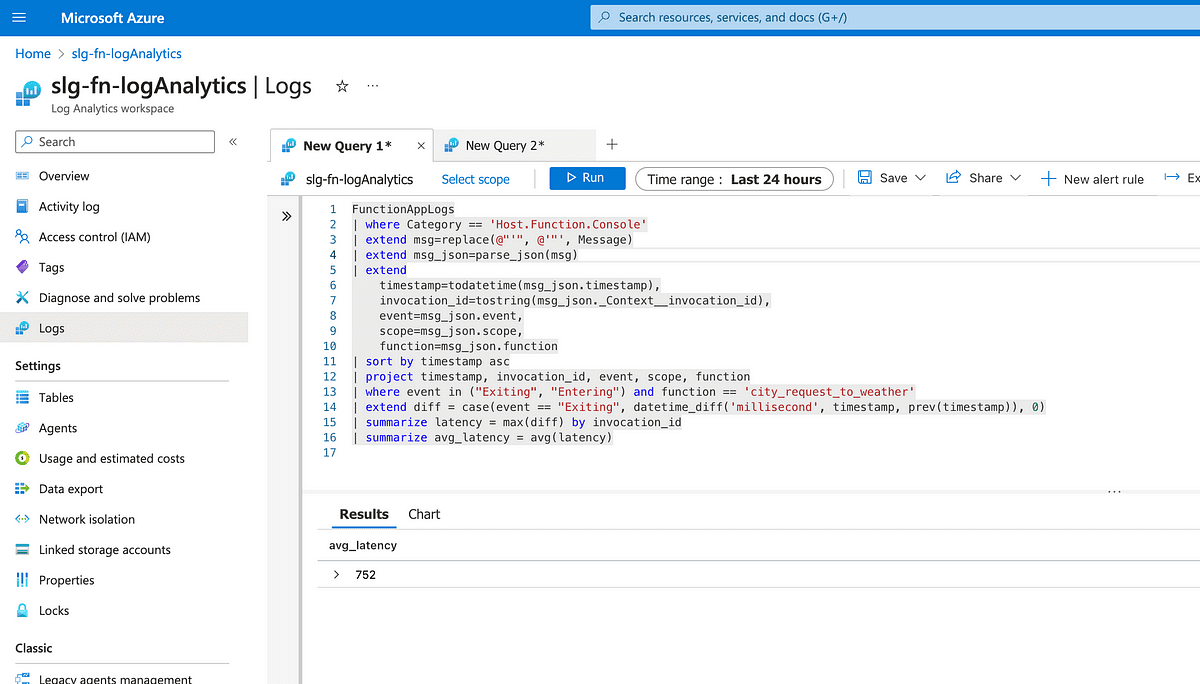1200x684 pixels.
Task: Switch to the Chart results tab
Action: click(424, 514)
